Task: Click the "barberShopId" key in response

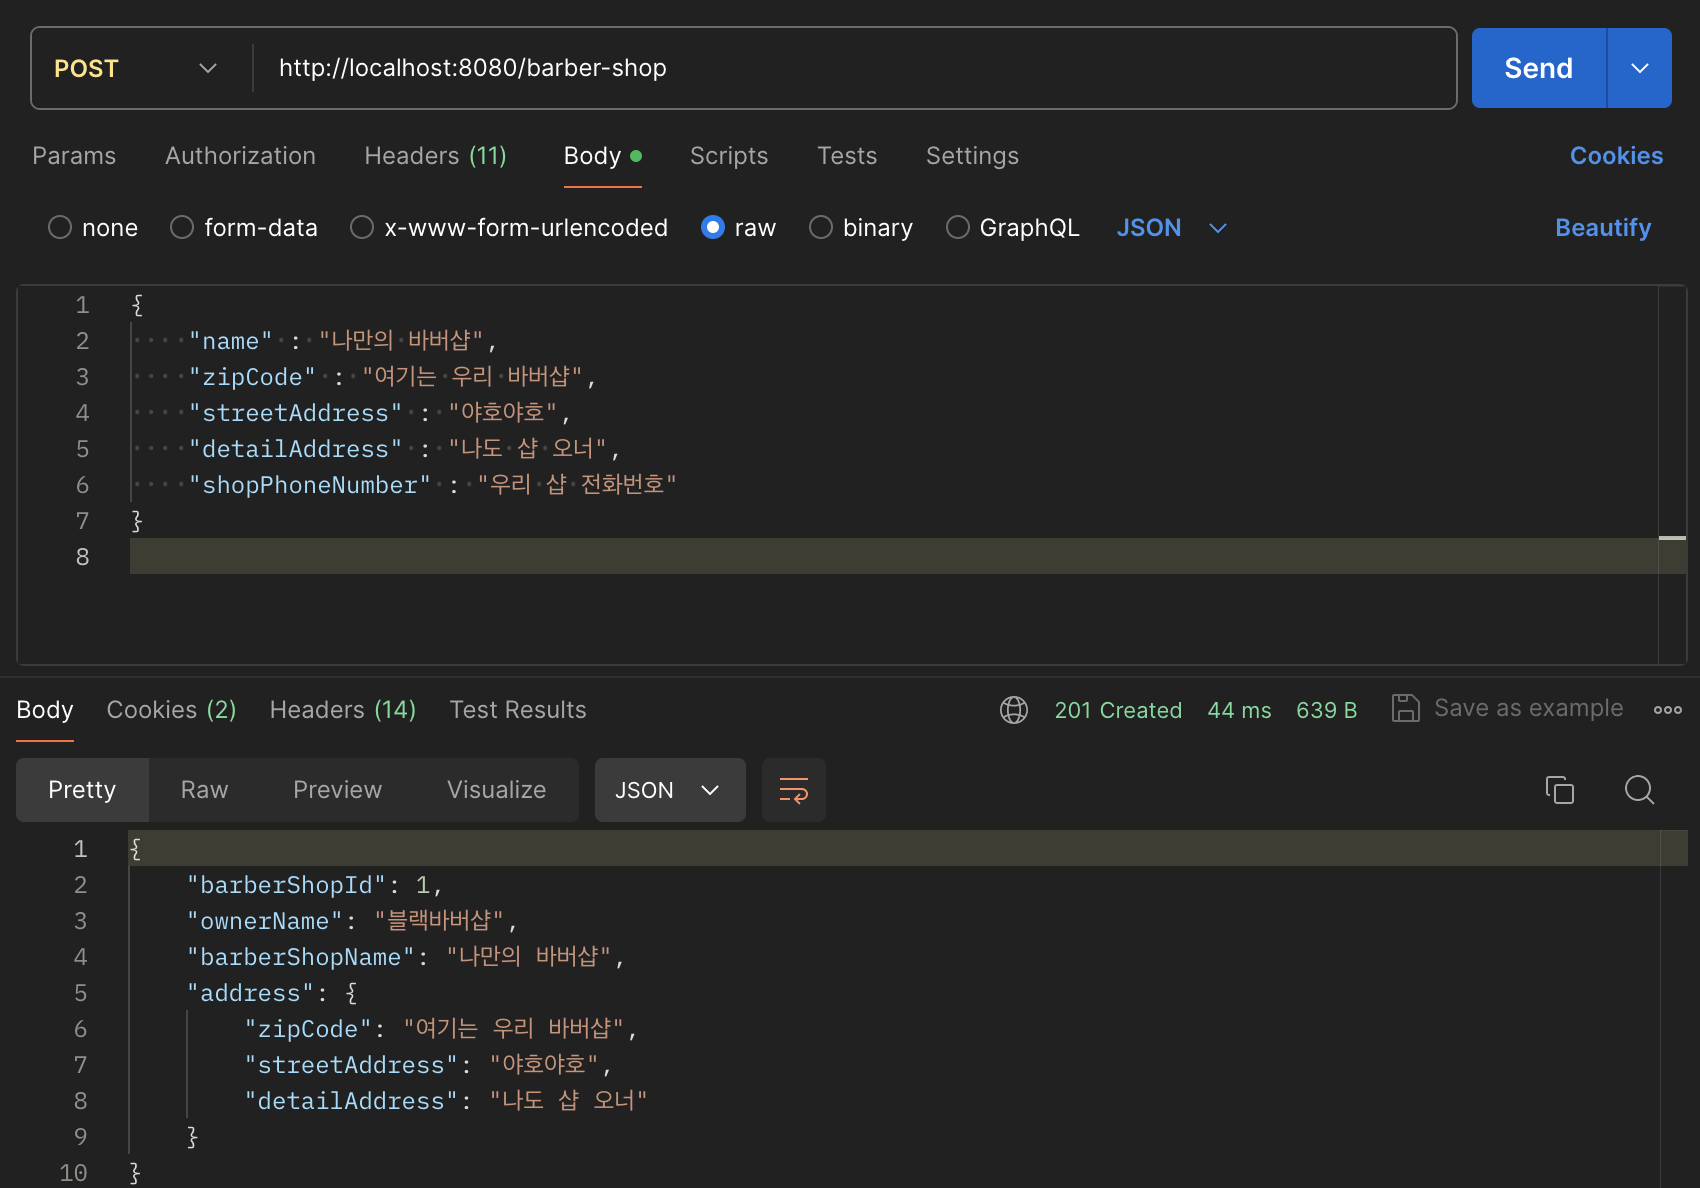Action: 286,885
